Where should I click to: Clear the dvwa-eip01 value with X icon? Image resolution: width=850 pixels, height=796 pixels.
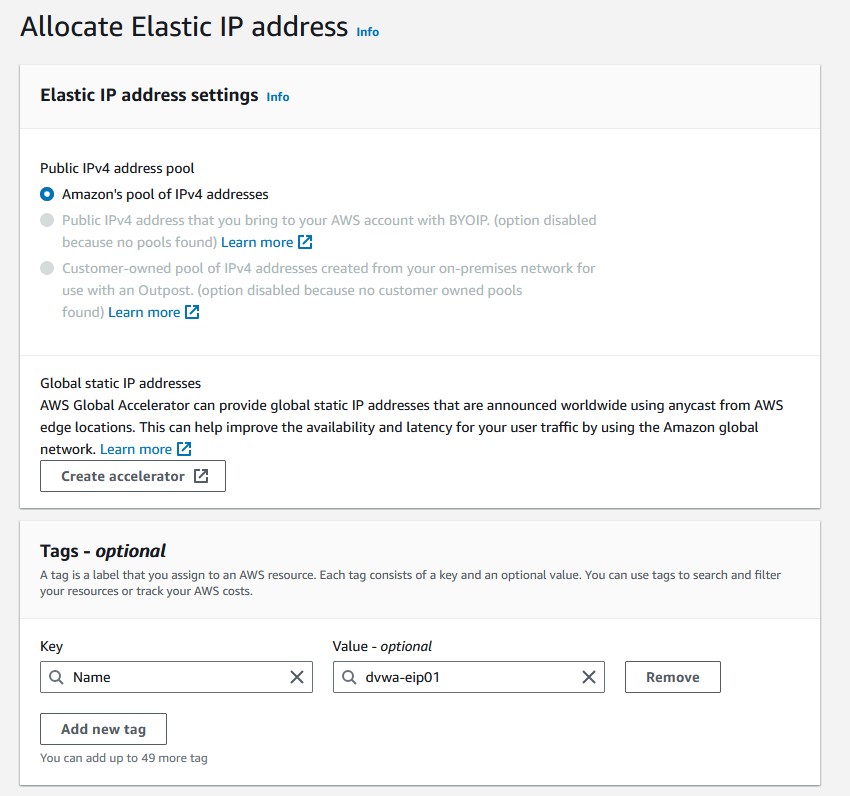point(589,677)
